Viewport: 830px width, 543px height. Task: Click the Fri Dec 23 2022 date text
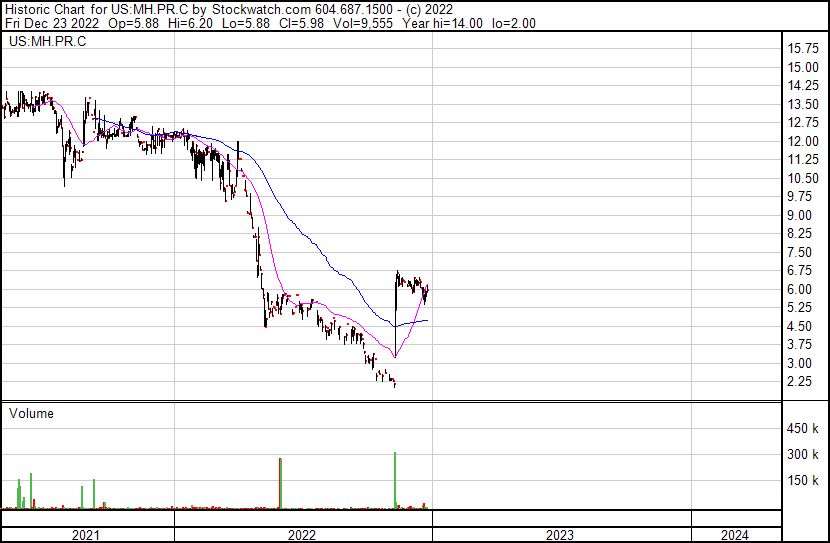(x=52, y=24)
